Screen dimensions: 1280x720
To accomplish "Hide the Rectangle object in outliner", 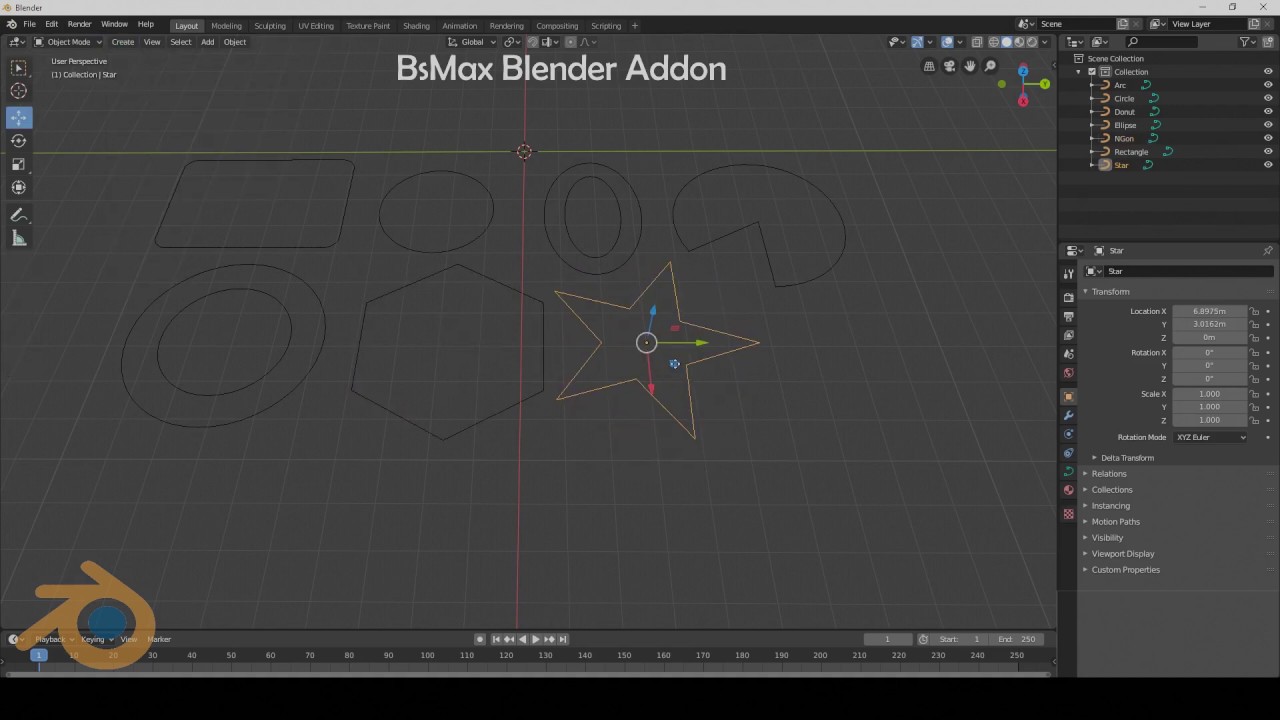I will [1268, 152].
